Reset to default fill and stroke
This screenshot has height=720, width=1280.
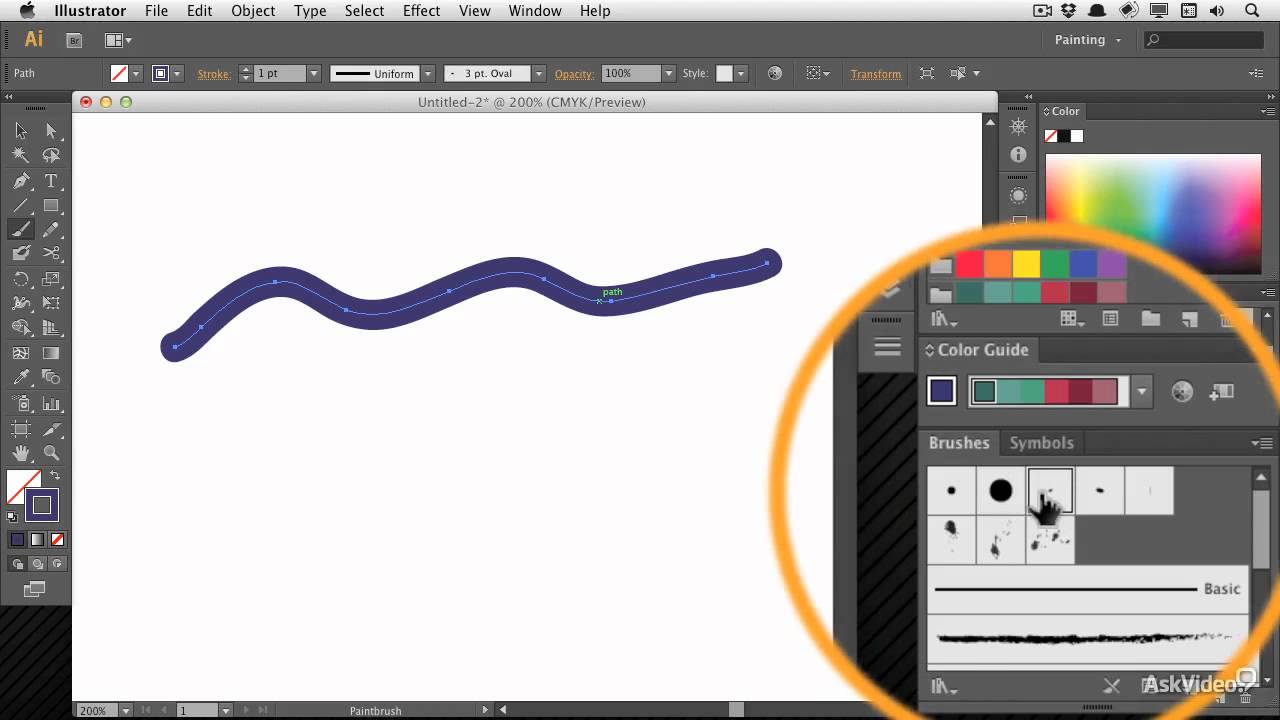[x=12, y=517]
